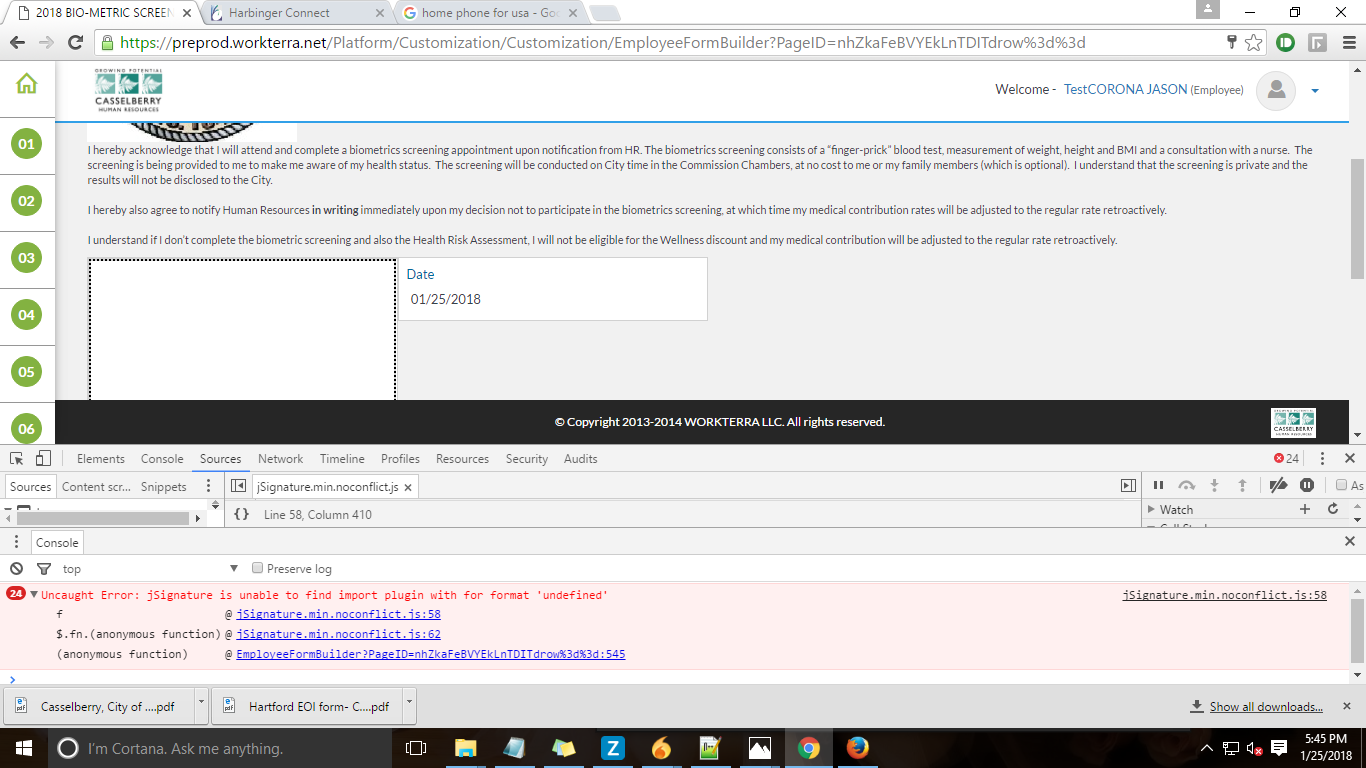Add a new watch expression

coord(1304,509)
